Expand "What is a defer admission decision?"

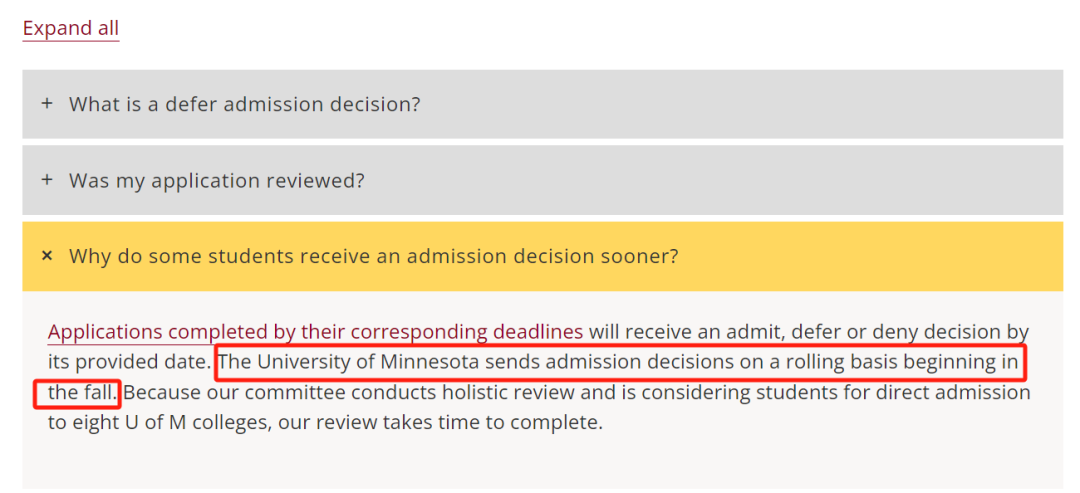[x=244, y=104]
